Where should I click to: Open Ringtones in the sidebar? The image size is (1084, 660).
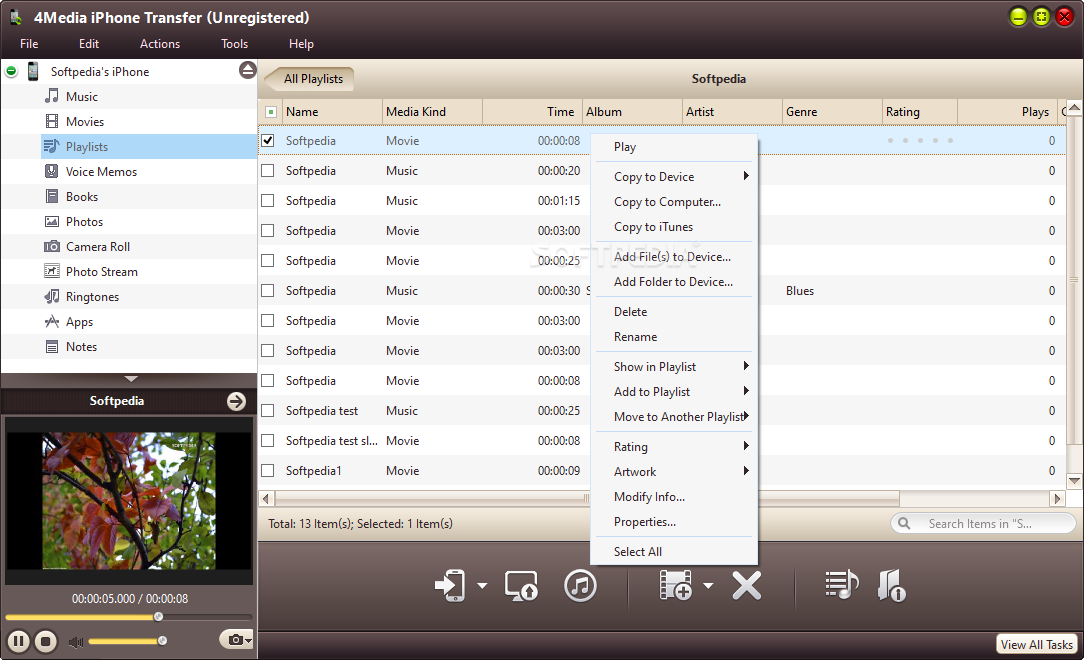pos(92,296)
